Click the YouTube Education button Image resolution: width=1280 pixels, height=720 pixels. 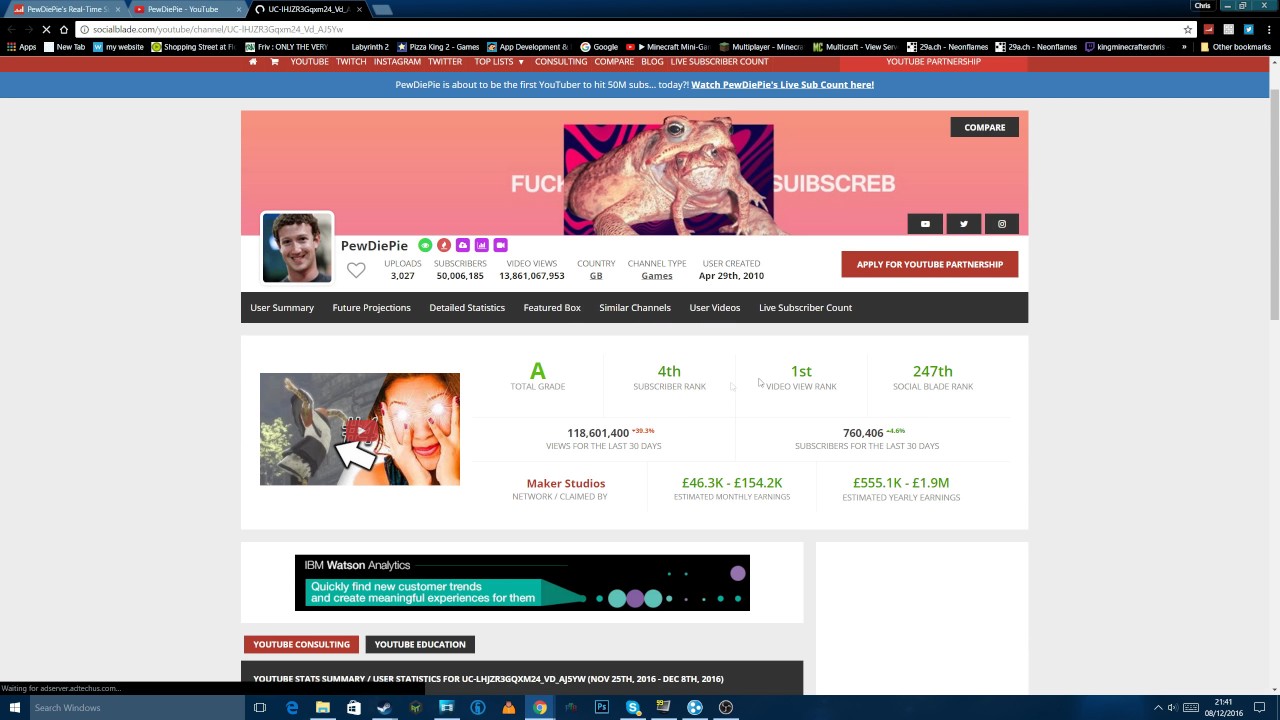(420, 644)
